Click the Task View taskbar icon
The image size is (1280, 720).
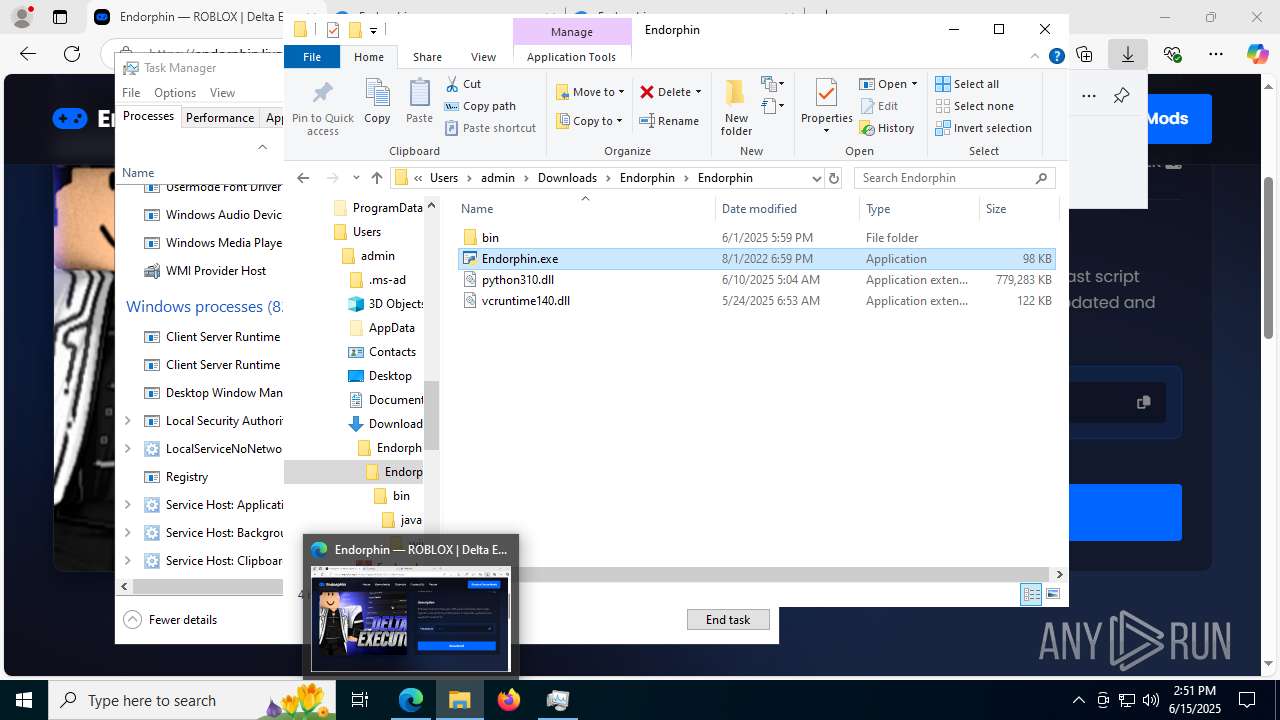(361, 700)
